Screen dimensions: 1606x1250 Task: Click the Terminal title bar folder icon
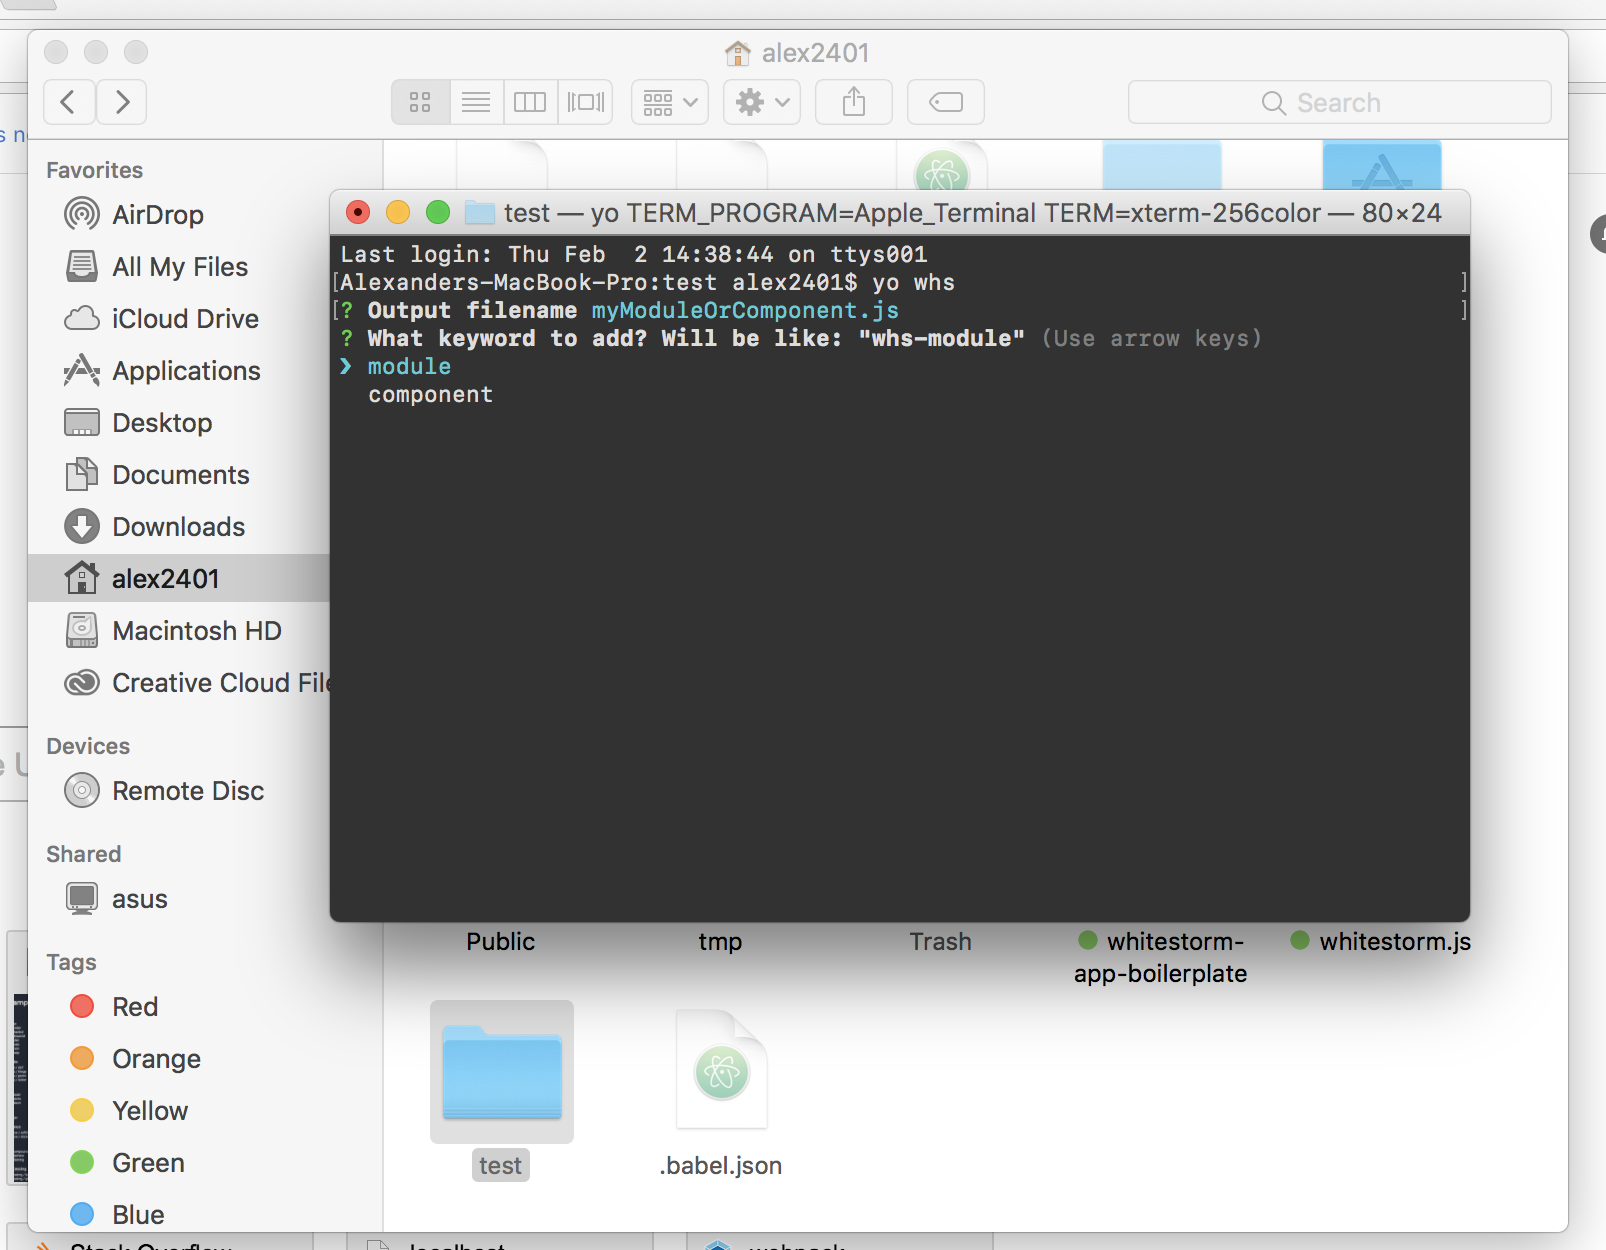(481, 212)
